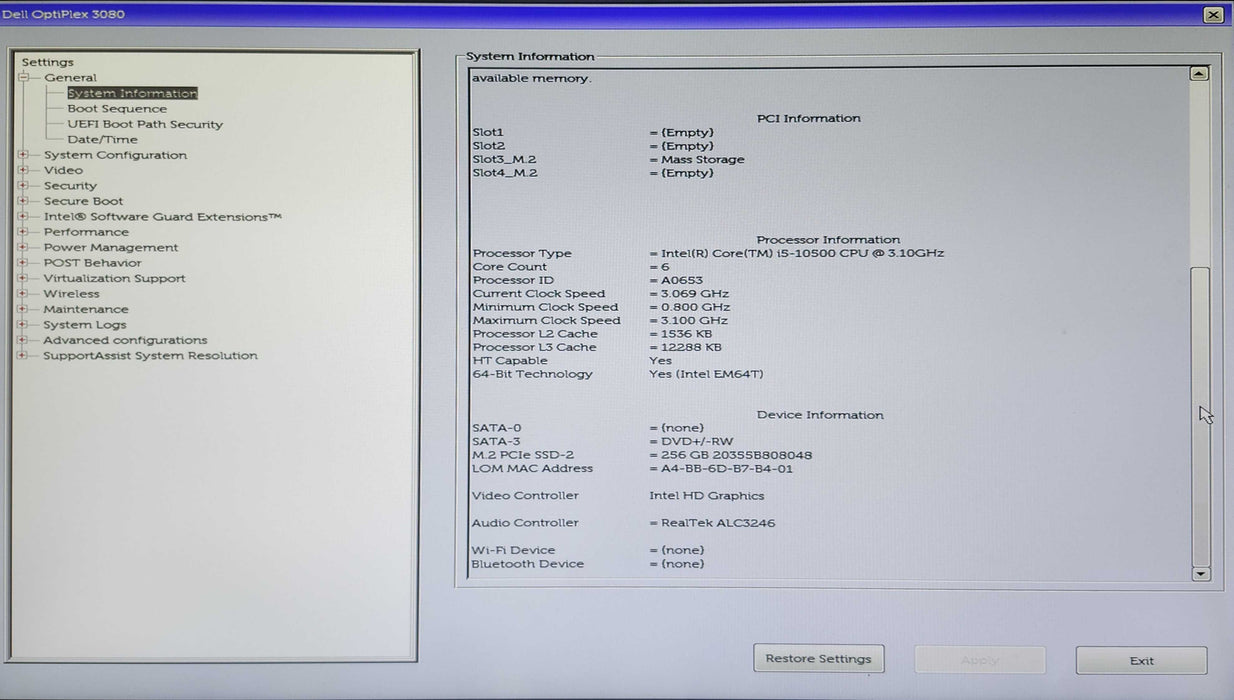Viewport: 1234px width, 700px height.
Task: Click the M.2 PCIe SSD-2 value
Action: pos(736,455)
